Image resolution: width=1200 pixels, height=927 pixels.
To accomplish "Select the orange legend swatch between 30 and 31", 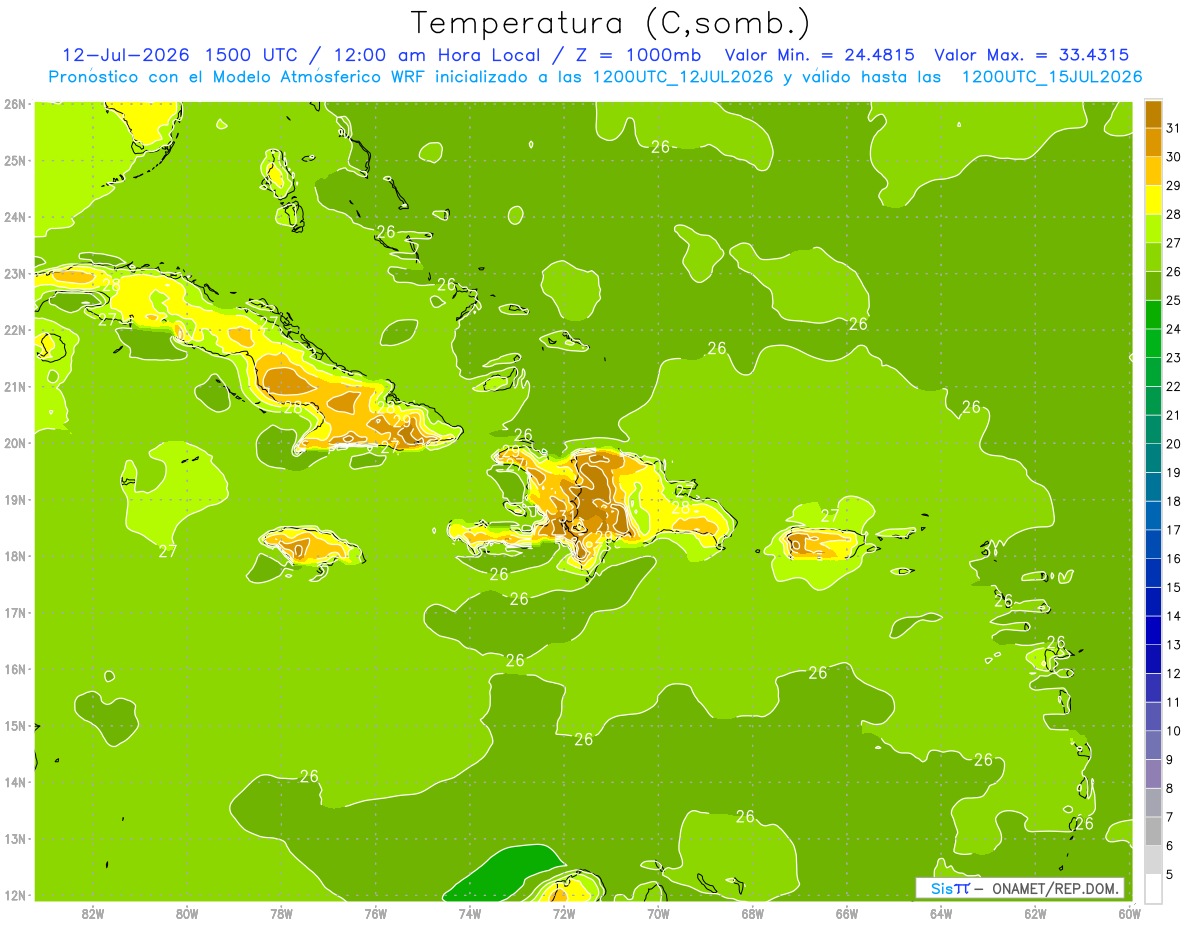I will tap(1153, 143).
